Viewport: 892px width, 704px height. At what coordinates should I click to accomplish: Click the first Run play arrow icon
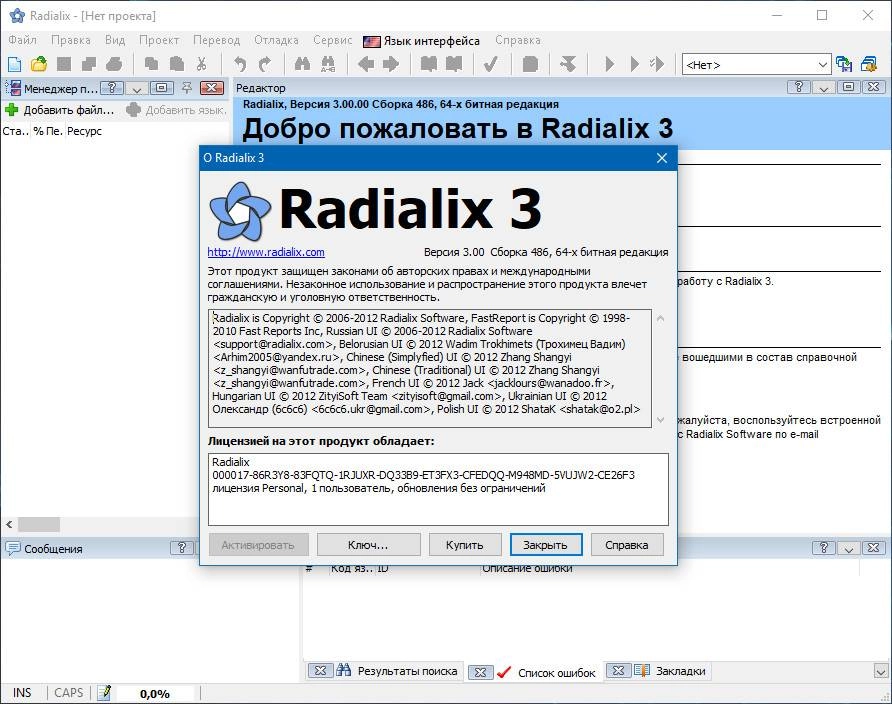click(x=609, y=64)
